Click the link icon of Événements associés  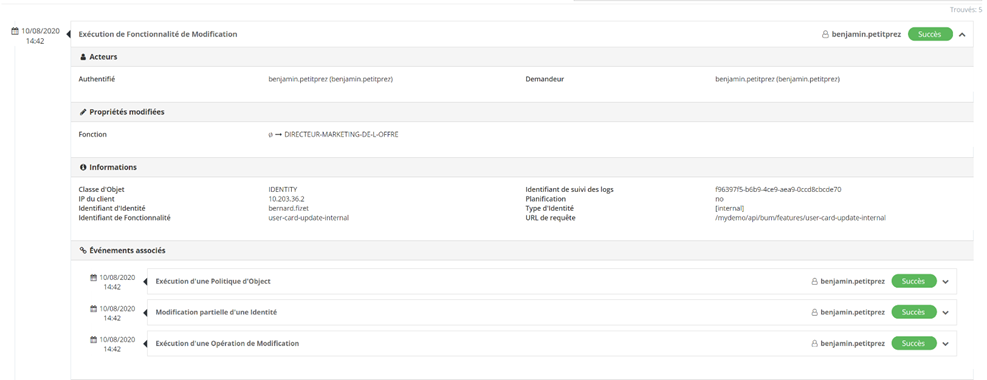coord(83,250)
